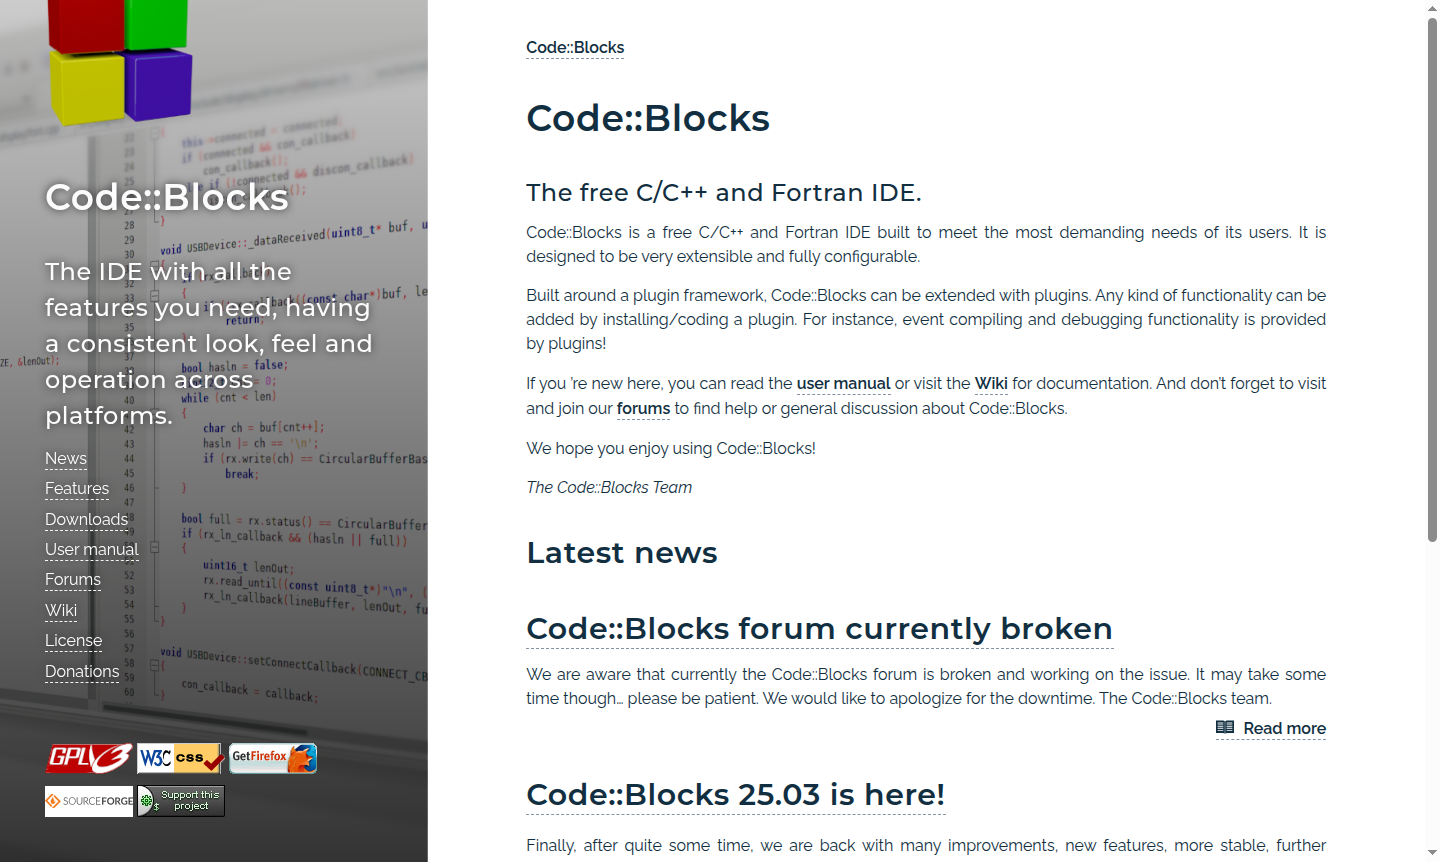Image resolution: width=1440 pixels, height=862 pixels.
Task: Visit the Forums from the sidebar
Action: coord(72,580)
